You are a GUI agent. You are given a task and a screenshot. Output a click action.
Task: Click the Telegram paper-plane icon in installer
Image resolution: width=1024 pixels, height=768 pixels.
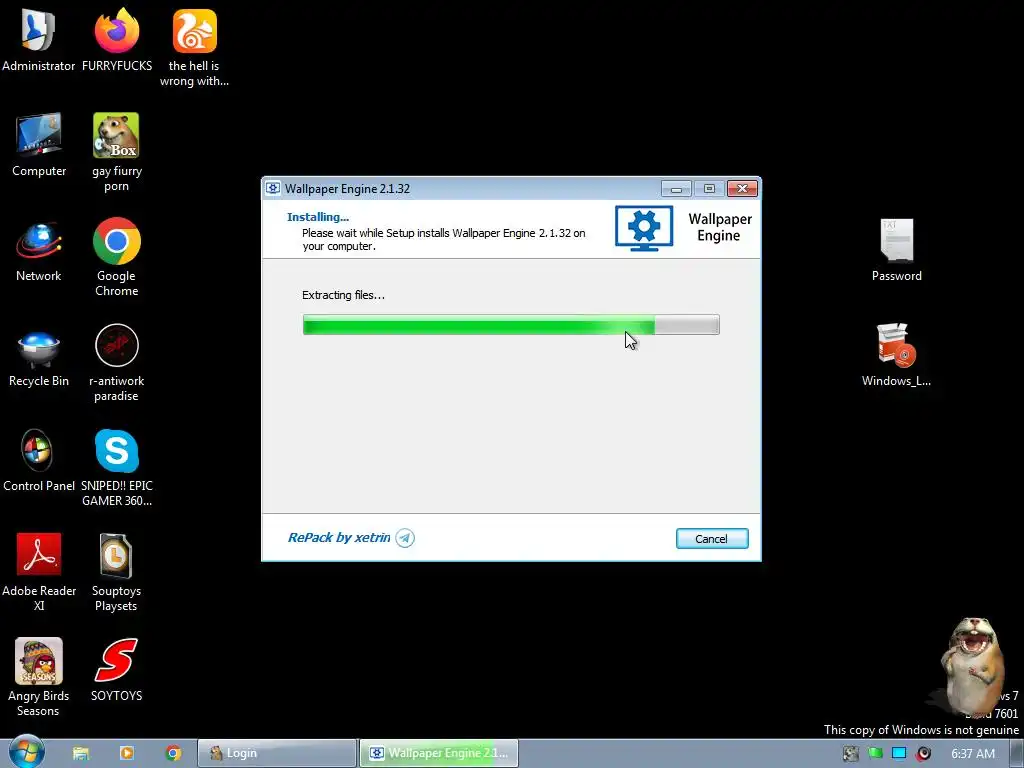tap(405, 538)
